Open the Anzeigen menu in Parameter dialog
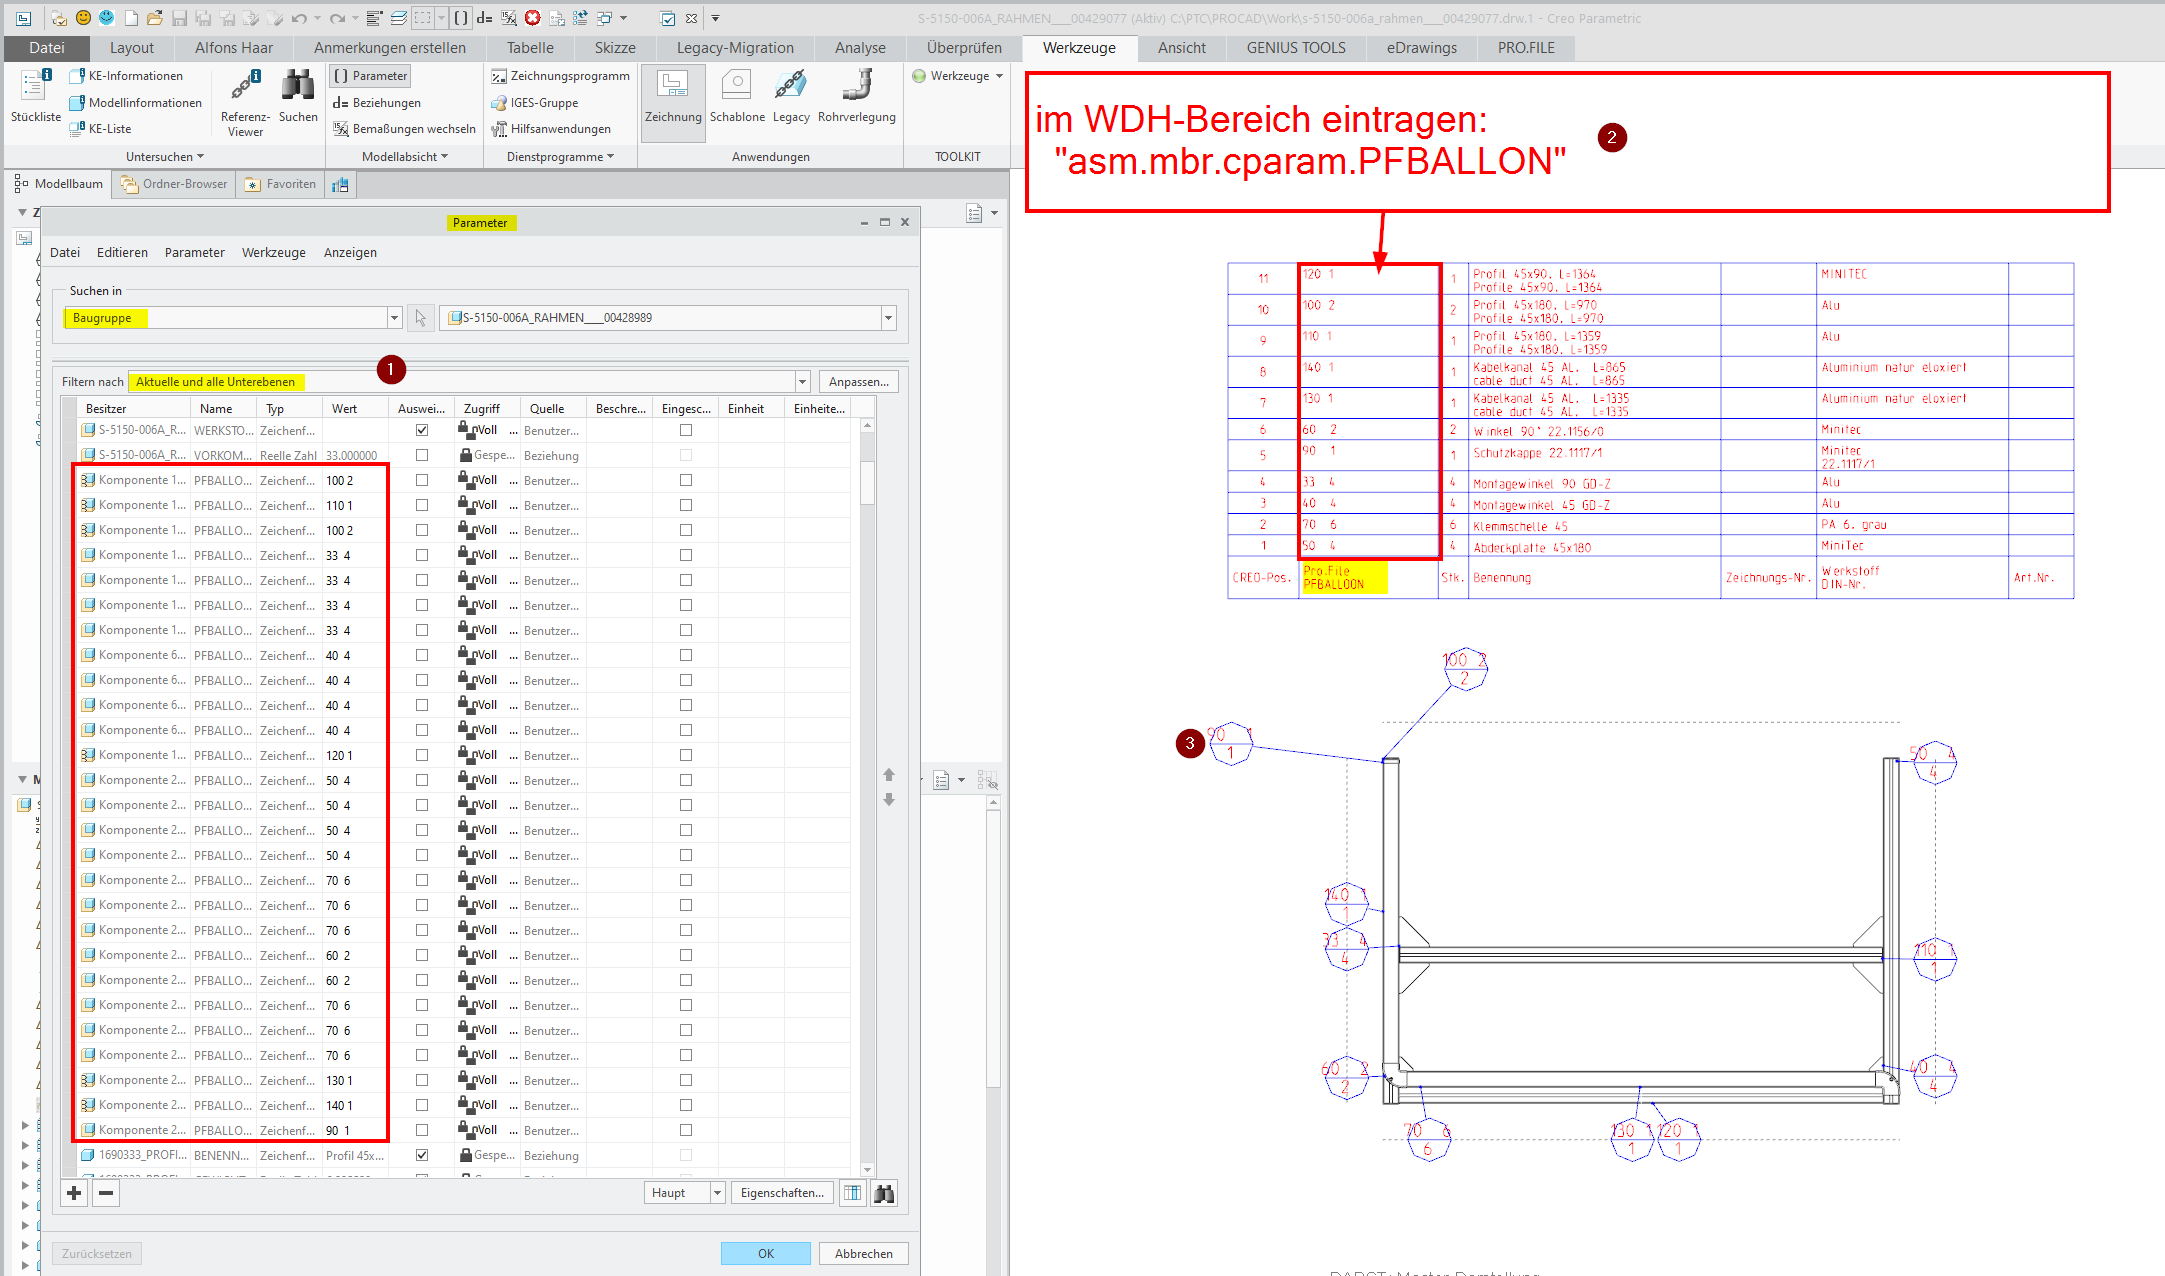The width and height of the screenshot is (2165, 1276). pyautogui.click(x=350, y=253)
